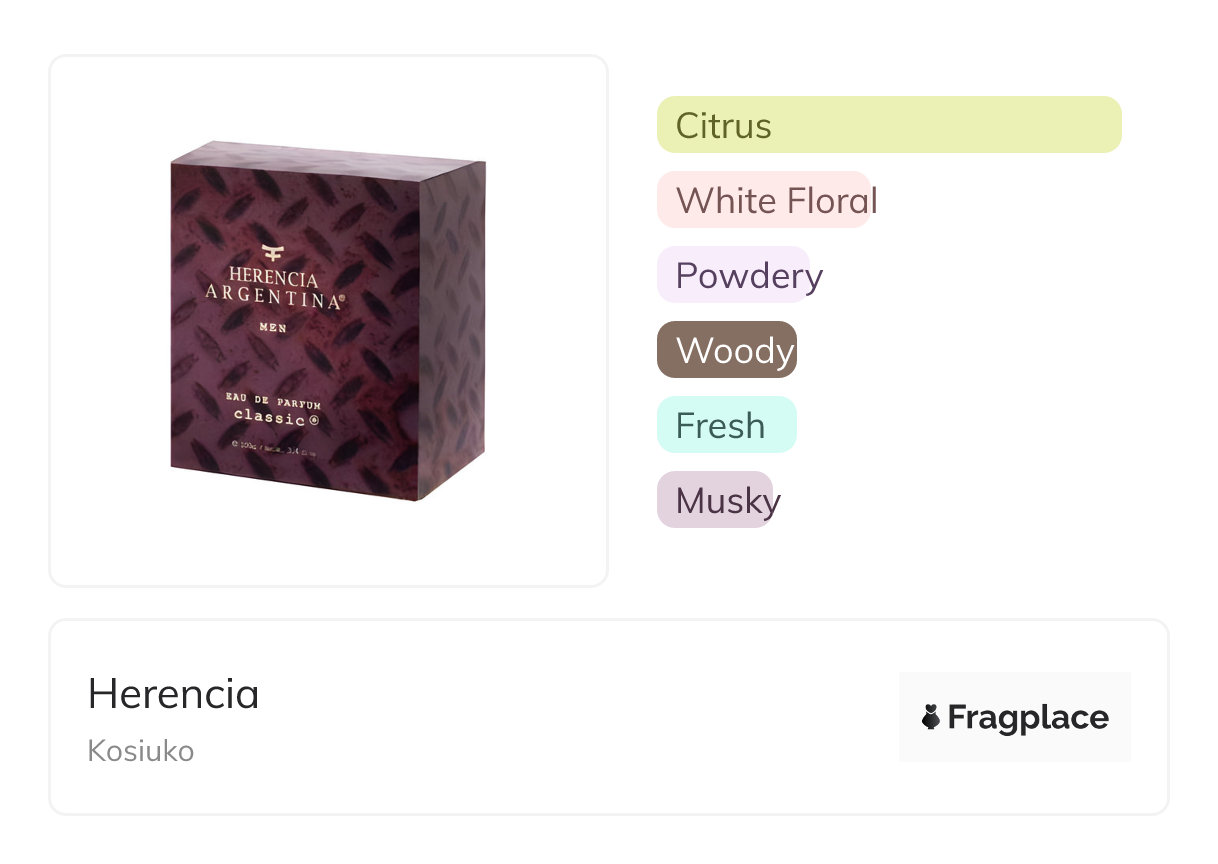This screenshot has height=864, width=1218.
Task: Click the 'classic' word on the box
Action: point(268,417)
